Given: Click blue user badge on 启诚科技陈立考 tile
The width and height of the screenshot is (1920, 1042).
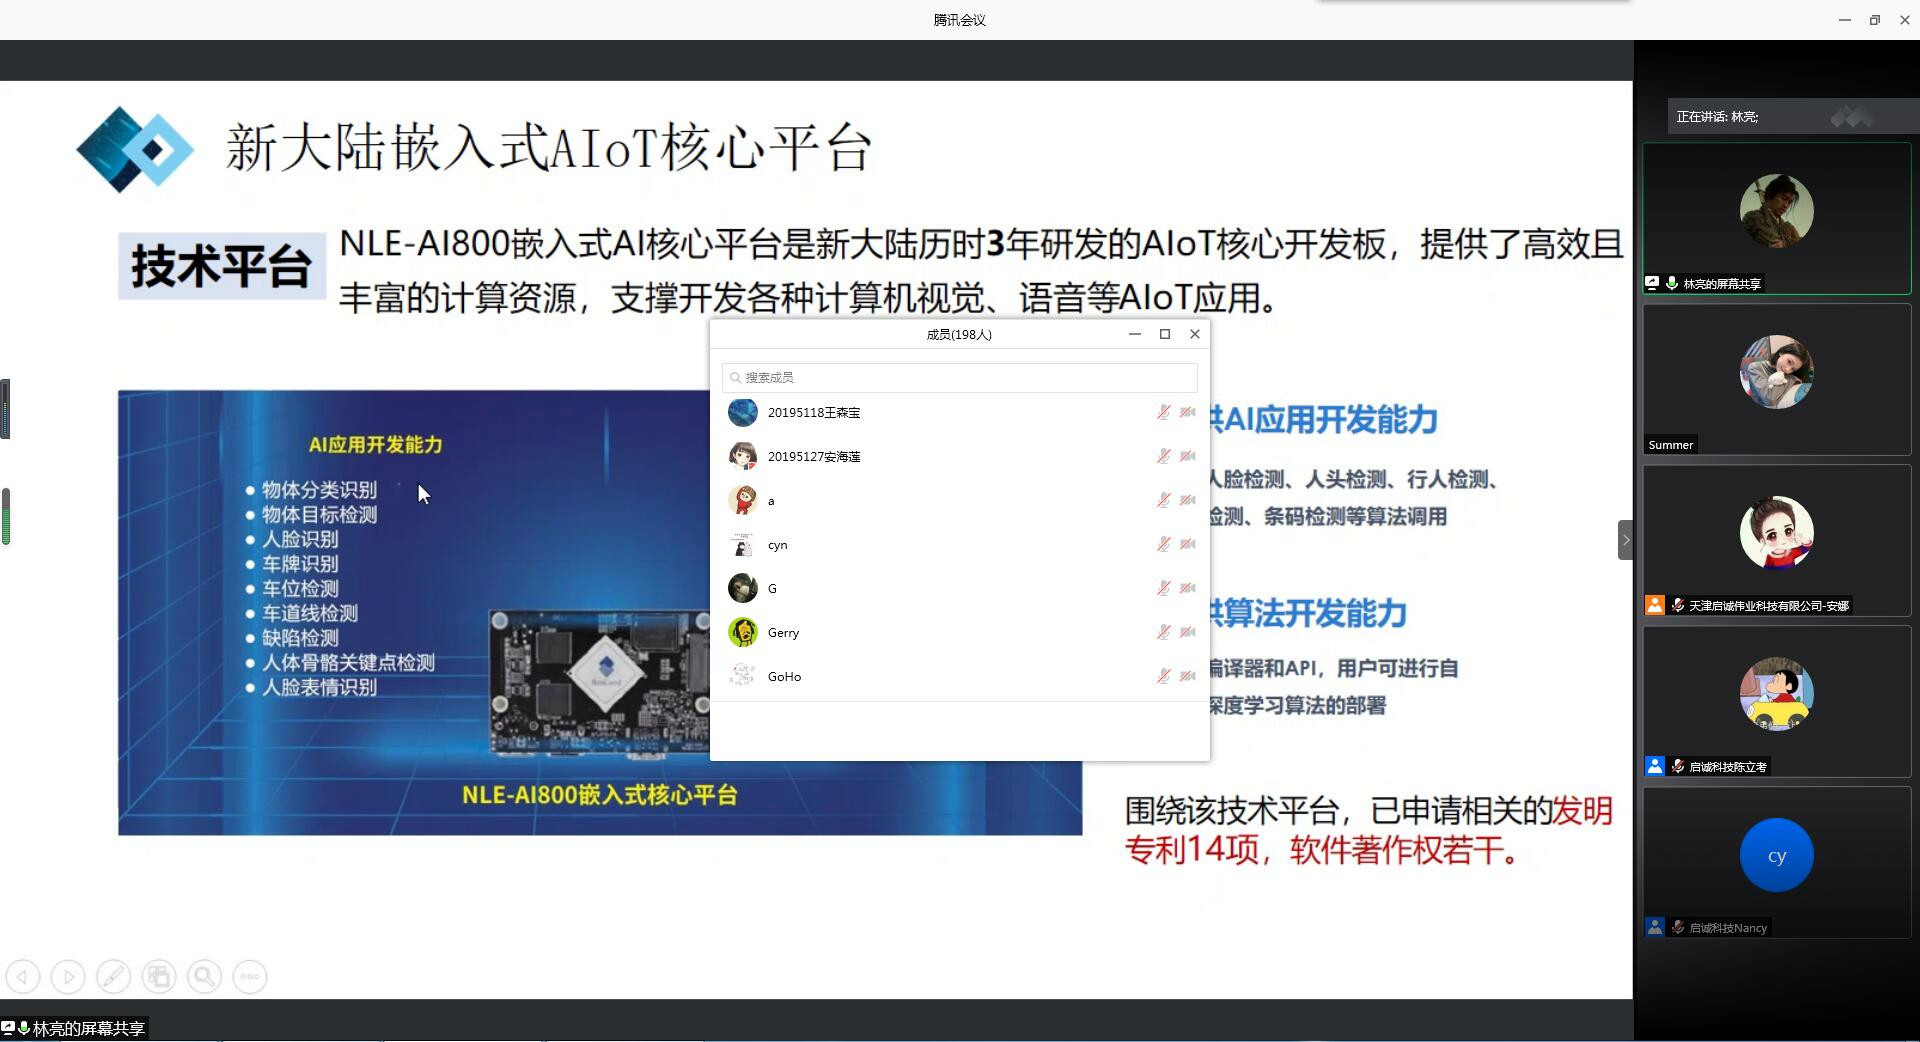Looking at the screenshot, I should pos(1655,766).
